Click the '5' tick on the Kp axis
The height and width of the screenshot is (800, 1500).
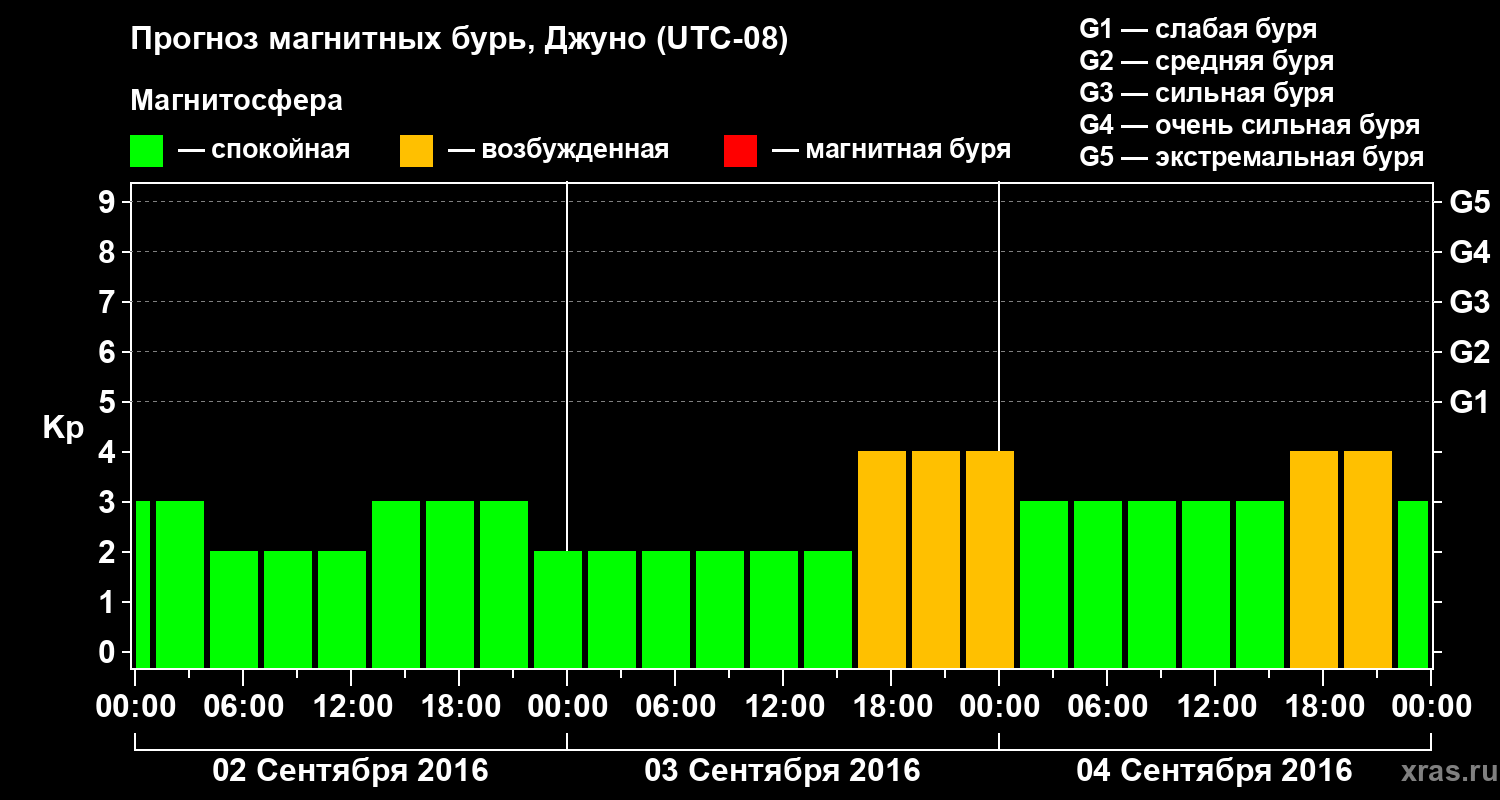(109, 403)
